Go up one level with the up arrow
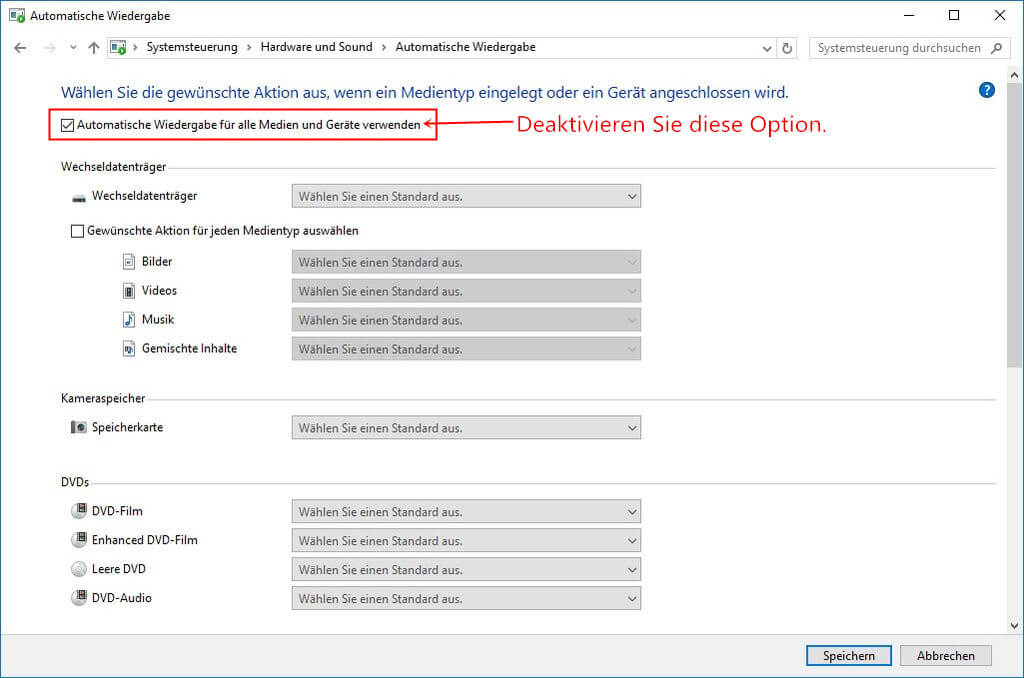Screen dimensions: 1024x678 pyautogui.click(x=93, y=48)
